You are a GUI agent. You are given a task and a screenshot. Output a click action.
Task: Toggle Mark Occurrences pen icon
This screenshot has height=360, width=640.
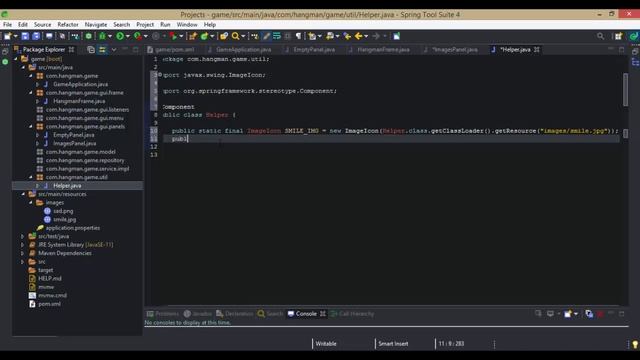(266, 36)
